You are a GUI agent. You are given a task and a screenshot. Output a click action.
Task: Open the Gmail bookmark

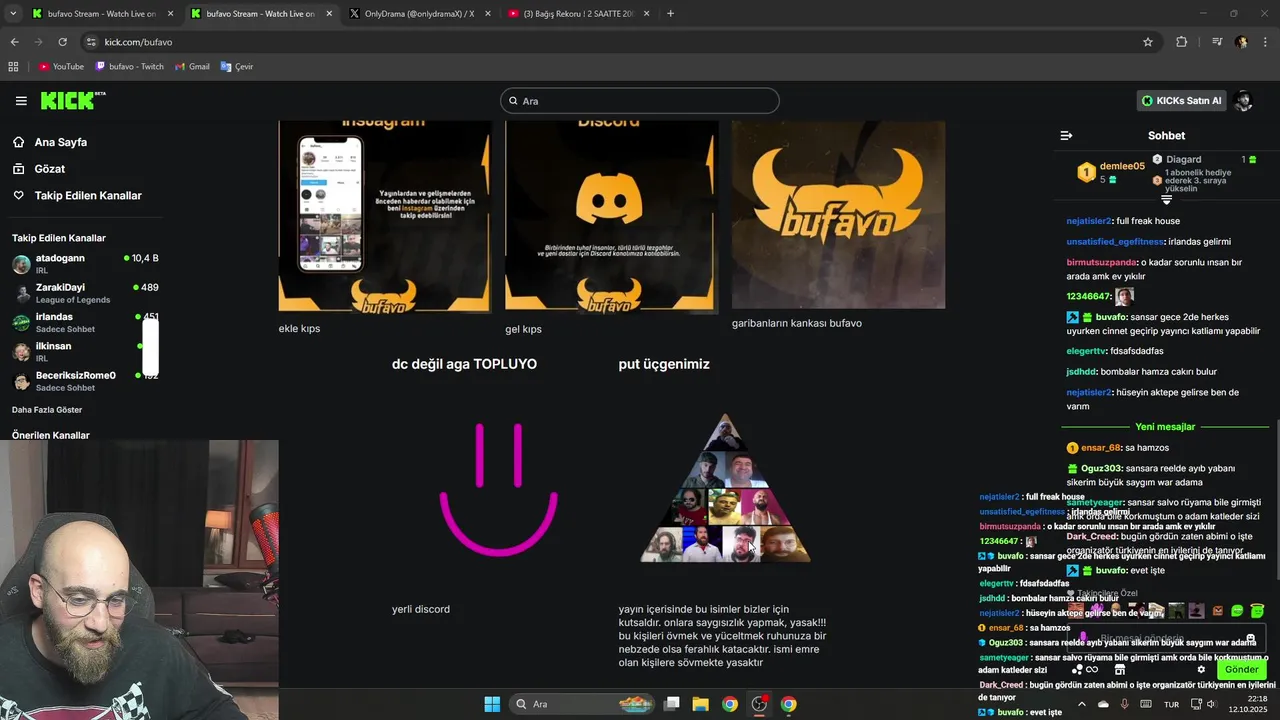[192, 67]
